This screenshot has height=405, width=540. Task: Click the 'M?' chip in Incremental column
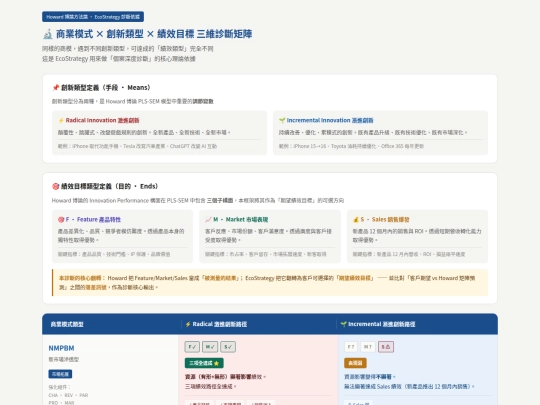368,347
